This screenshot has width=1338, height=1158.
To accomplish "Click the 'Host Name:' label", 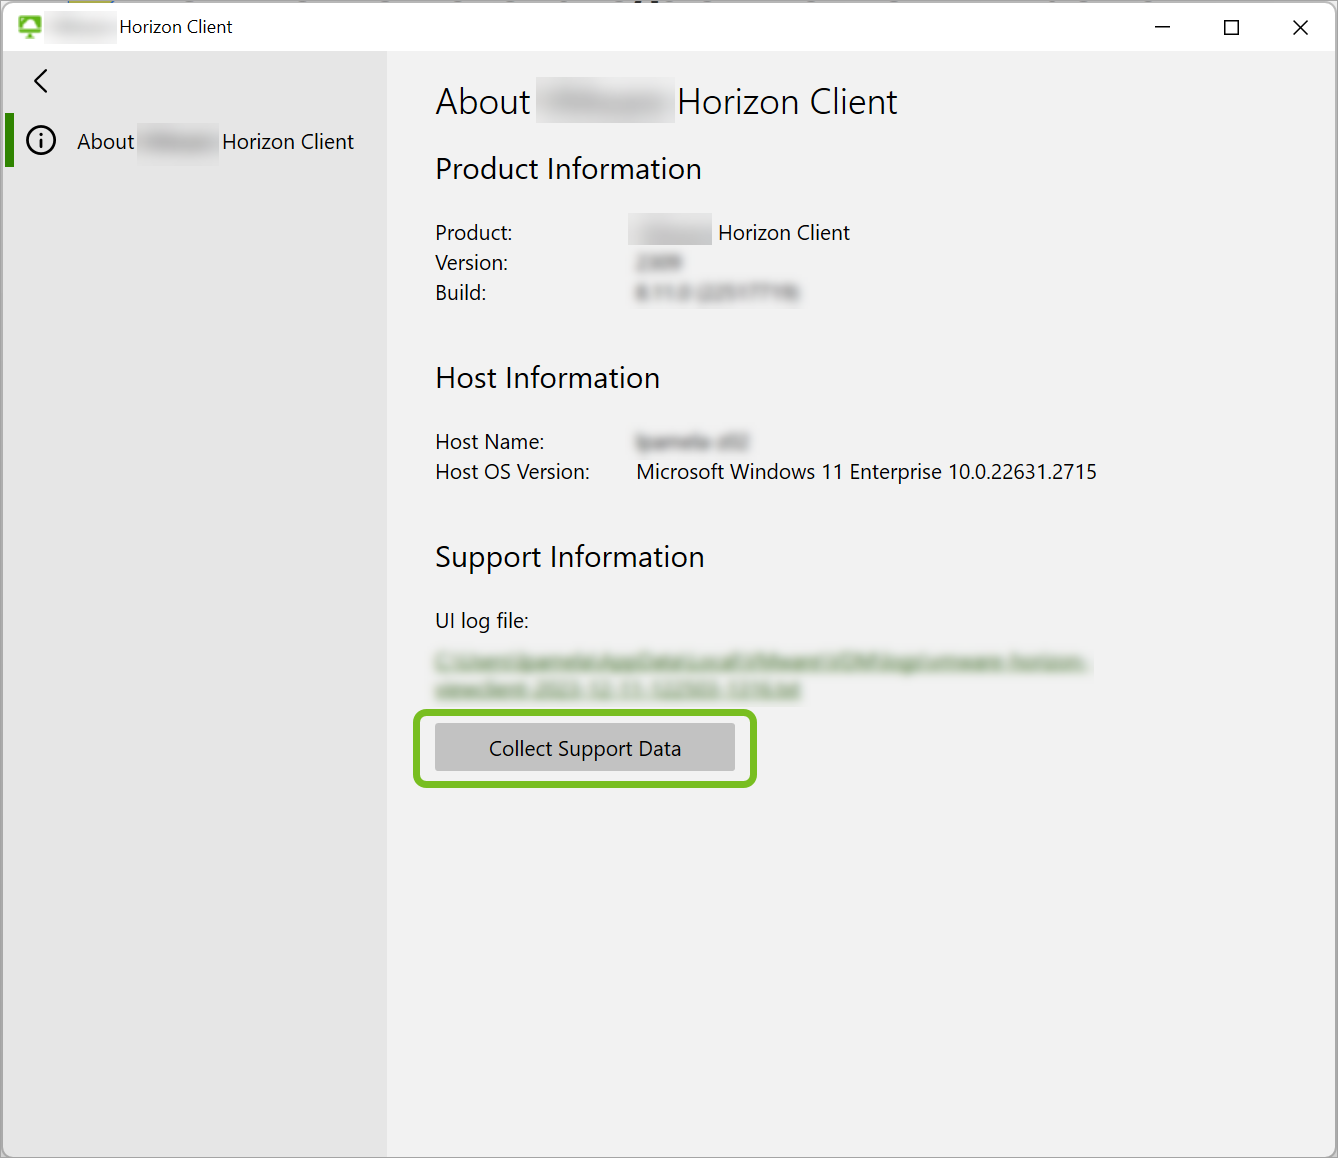I will pos(490,442).
